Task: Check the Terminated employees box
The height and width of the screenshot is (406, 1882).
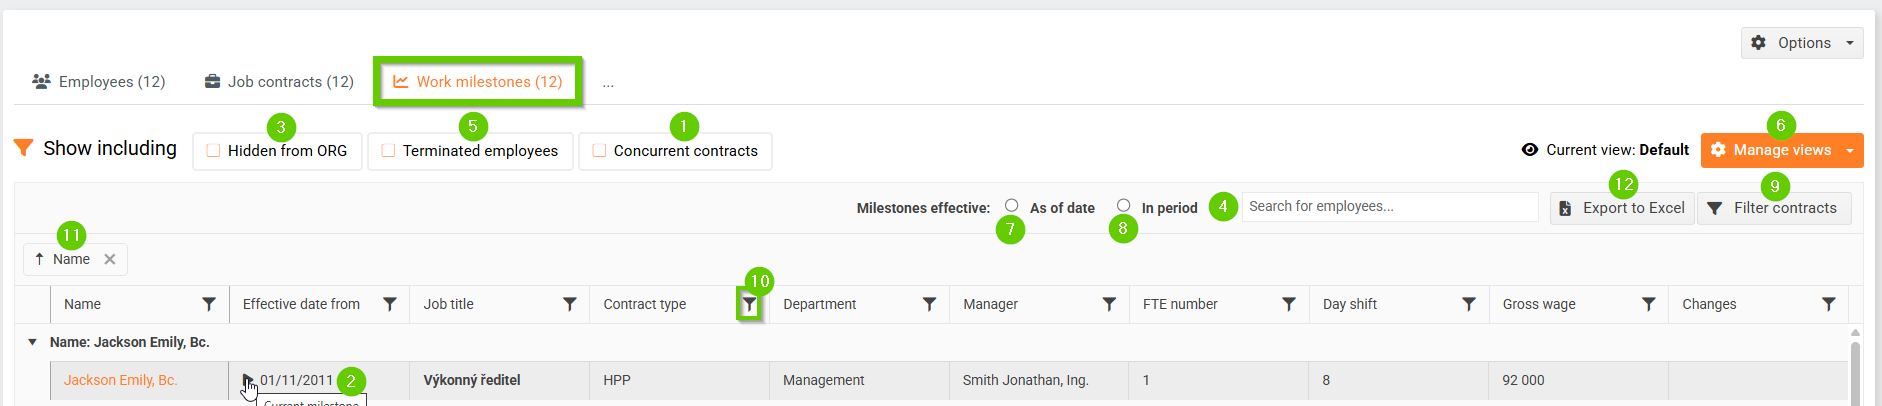Action: pyautogui.click(x=388, y=151)
